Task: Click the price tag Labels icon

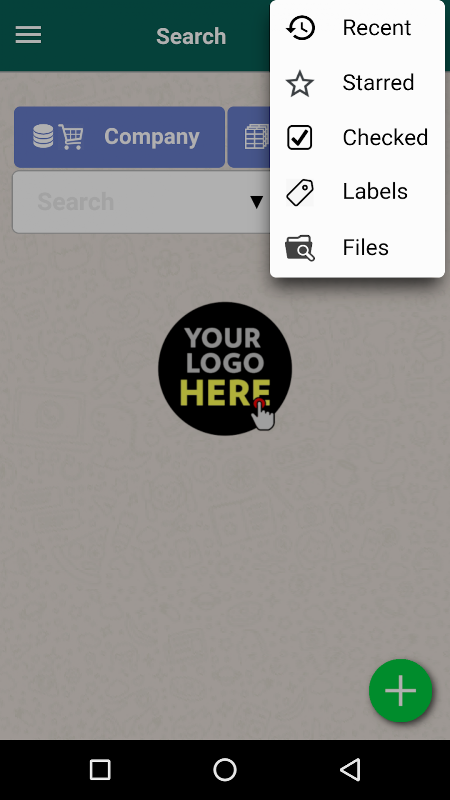Action: 299,192
